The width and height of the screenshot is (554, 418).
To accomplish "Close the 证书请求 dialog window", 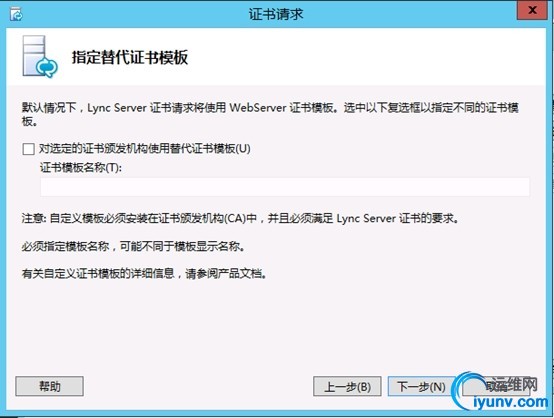I will (x=532, y=10).
